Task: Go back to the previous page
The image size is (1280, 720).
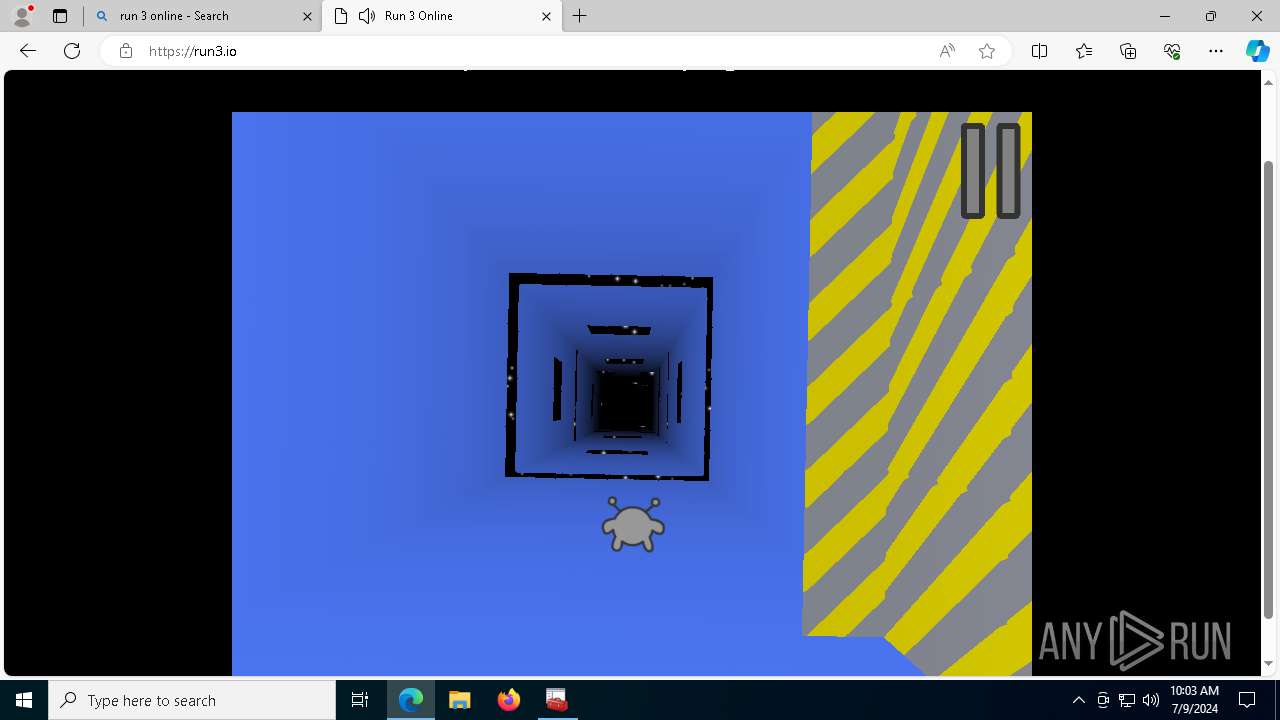Action: pos(28,51)
